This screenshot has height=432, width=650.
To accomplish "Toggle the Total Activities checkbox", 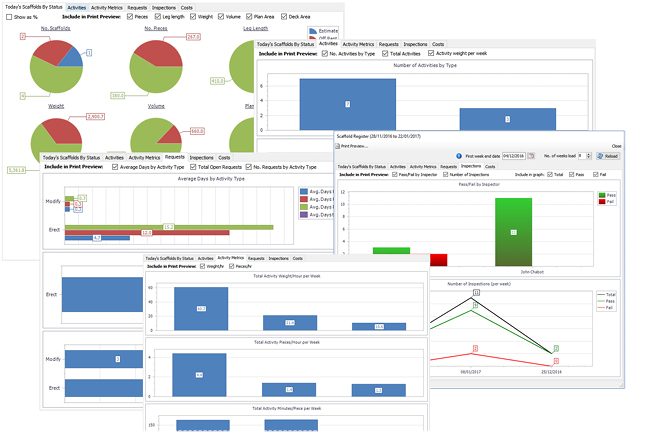I will coord(385,53).
